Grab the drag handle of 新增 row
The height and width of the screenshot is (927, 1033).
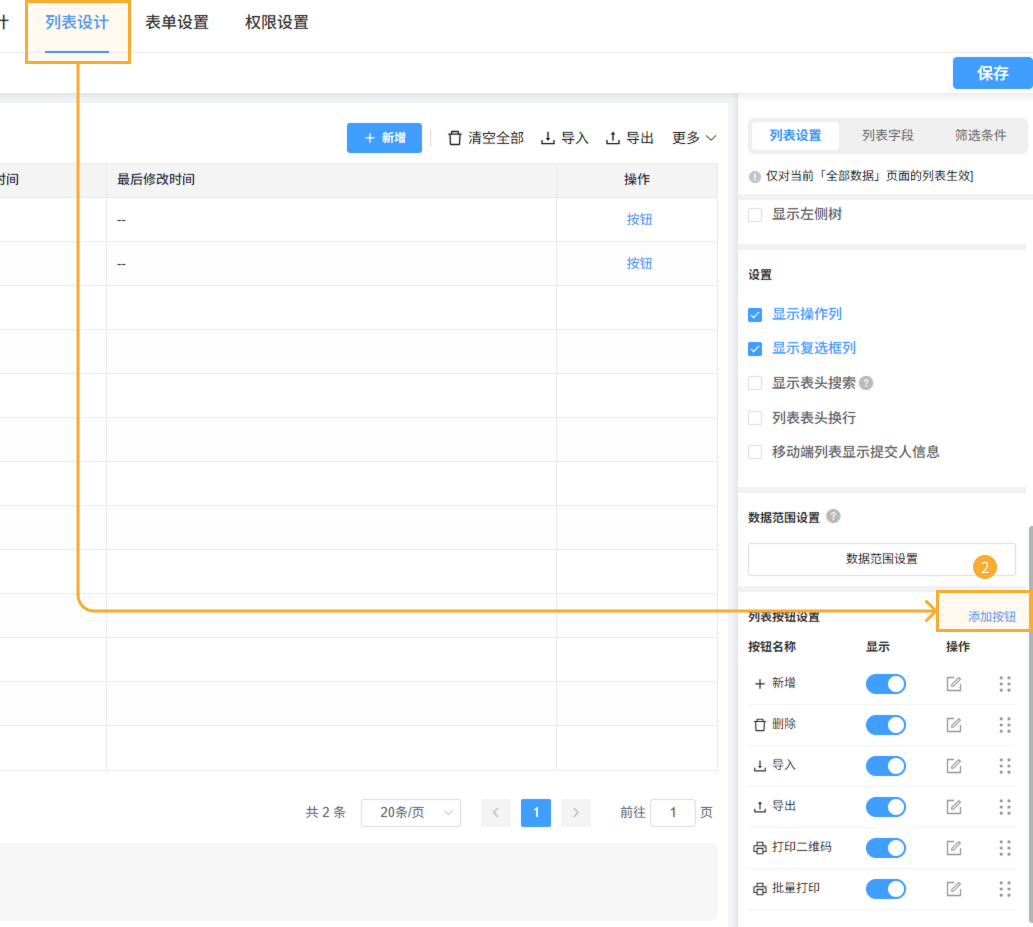(x=1005, y=684)
